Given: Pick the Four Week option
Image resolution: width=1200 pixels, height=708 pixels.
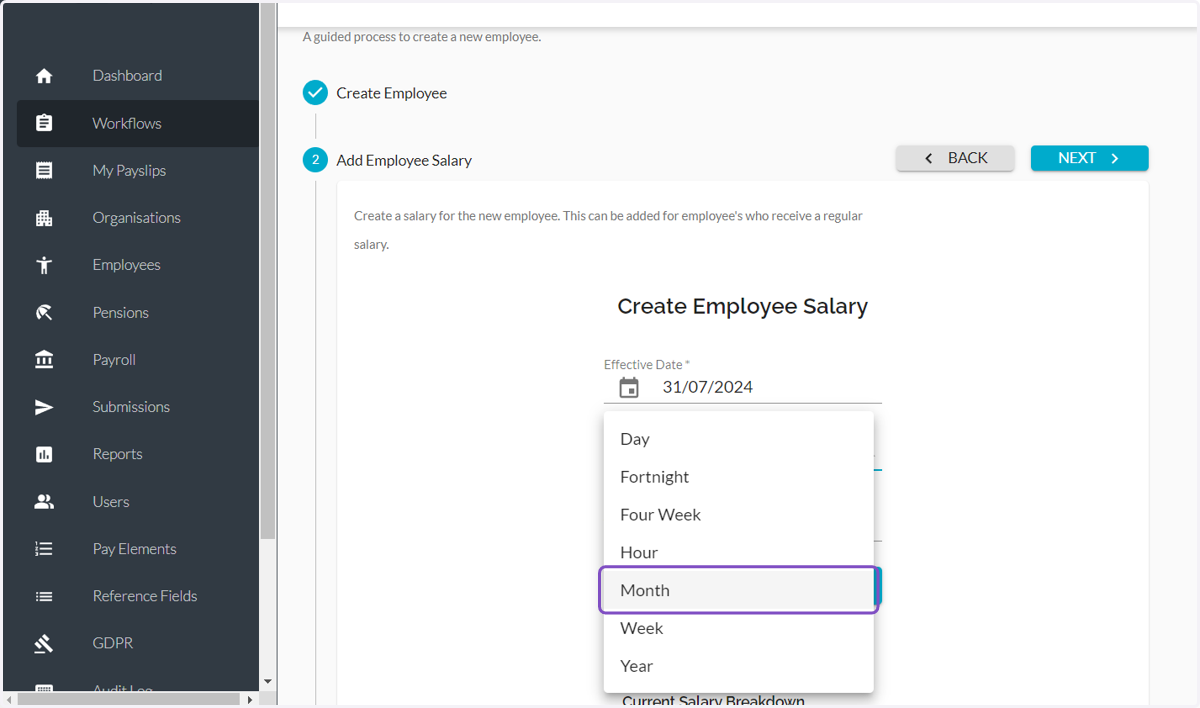Looking at the screenshot, I should point(738,515).
